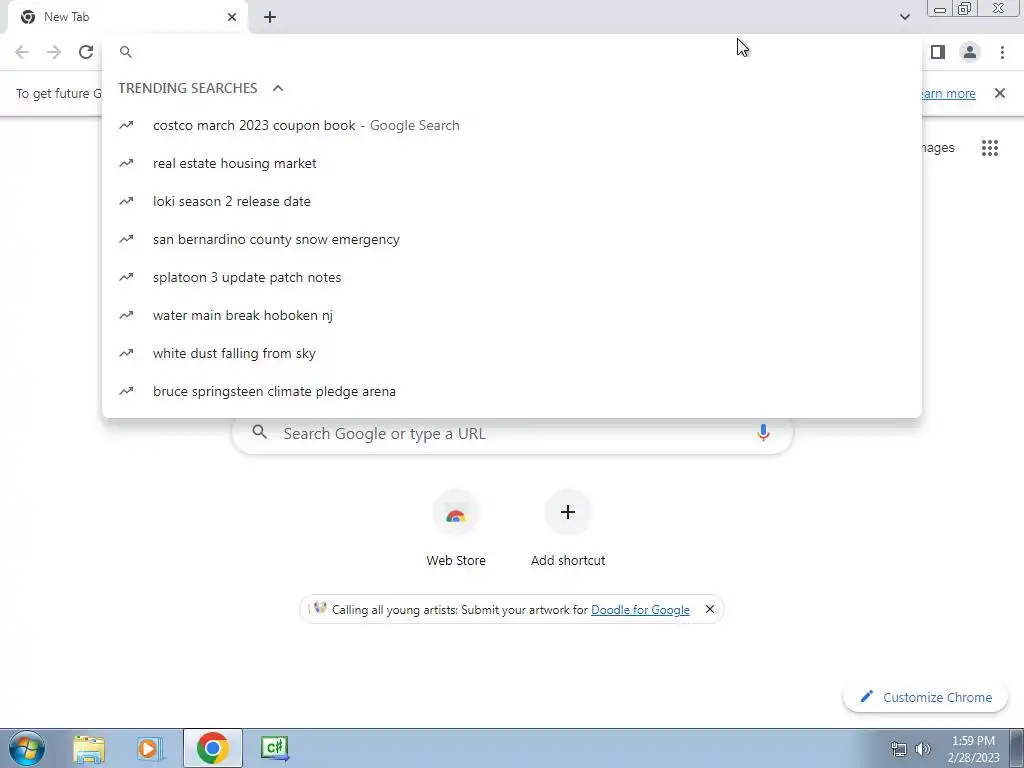Open the C# application in taskbar
The width and height of the screenshot is (1024, 768).
[x=274, y=748]
